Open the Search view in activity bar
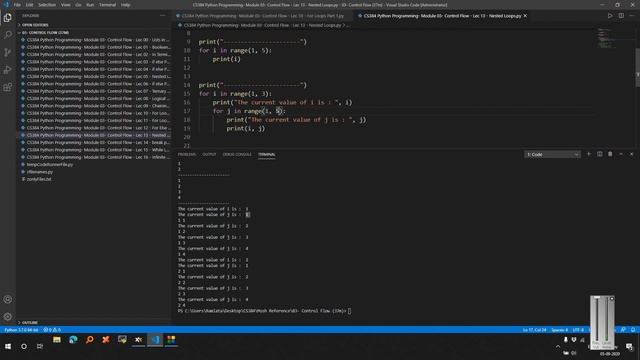Image resolution: width=640 pixels, height=360 pixels. (x=7, y=35)
